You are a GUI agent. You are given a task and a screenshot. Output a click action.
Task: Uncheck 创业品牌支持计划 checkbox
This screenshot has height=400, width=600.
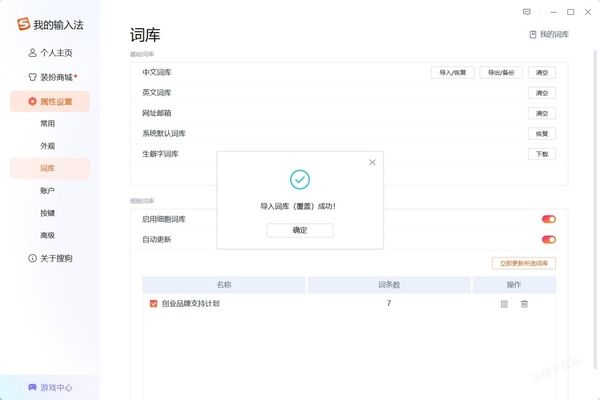[x=153, y=303]
